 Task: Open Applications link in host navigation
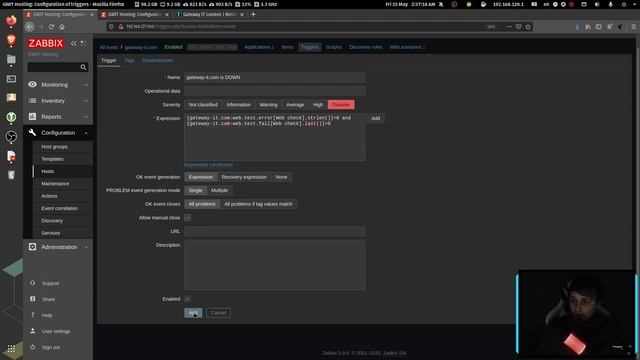pos(259,47)
